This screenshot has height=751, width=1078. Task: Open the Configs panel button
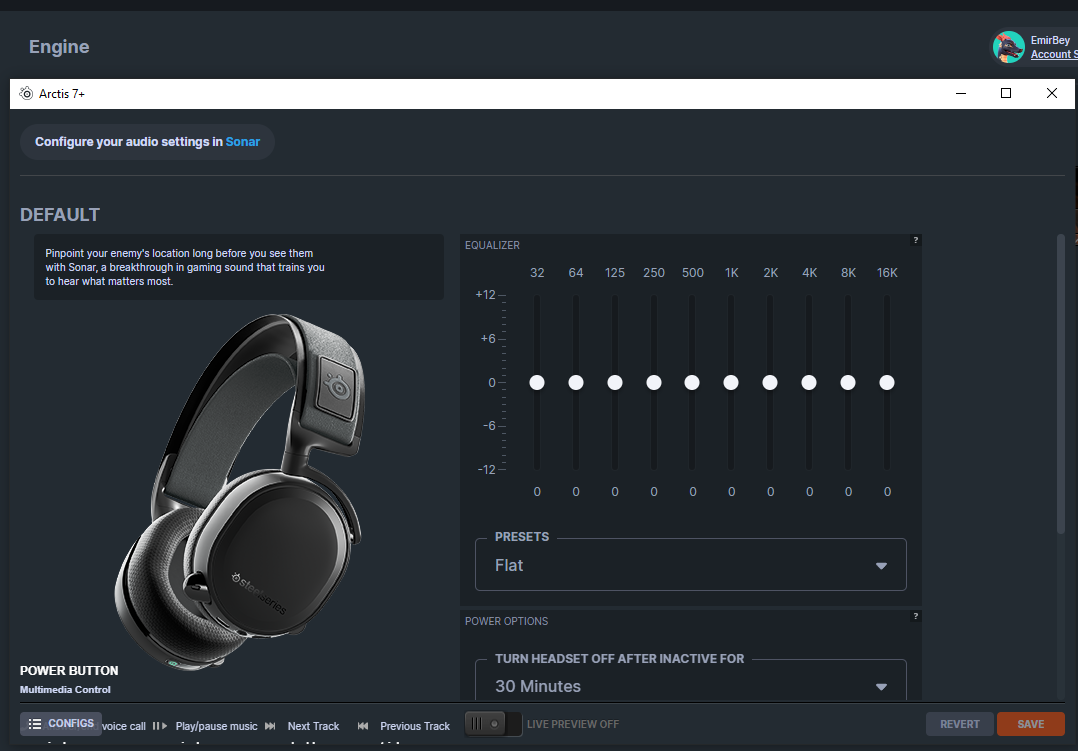pos(60,723)
